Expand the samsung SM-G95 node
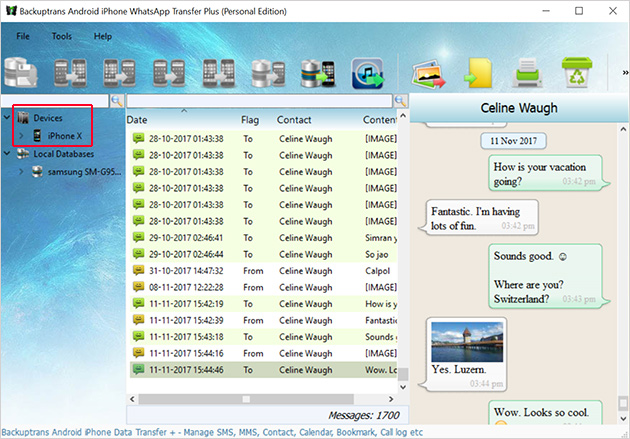The width and height of the screenshot is (630, 439). click(21, 172)
